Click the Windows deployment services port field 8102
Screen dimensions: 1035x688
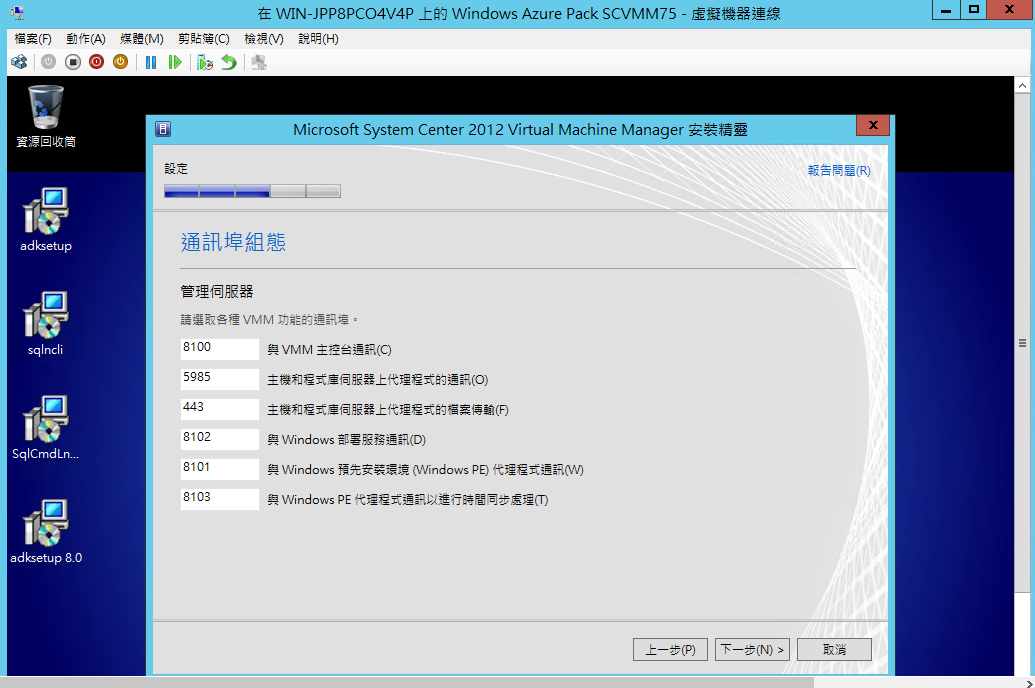click(219, 439)
